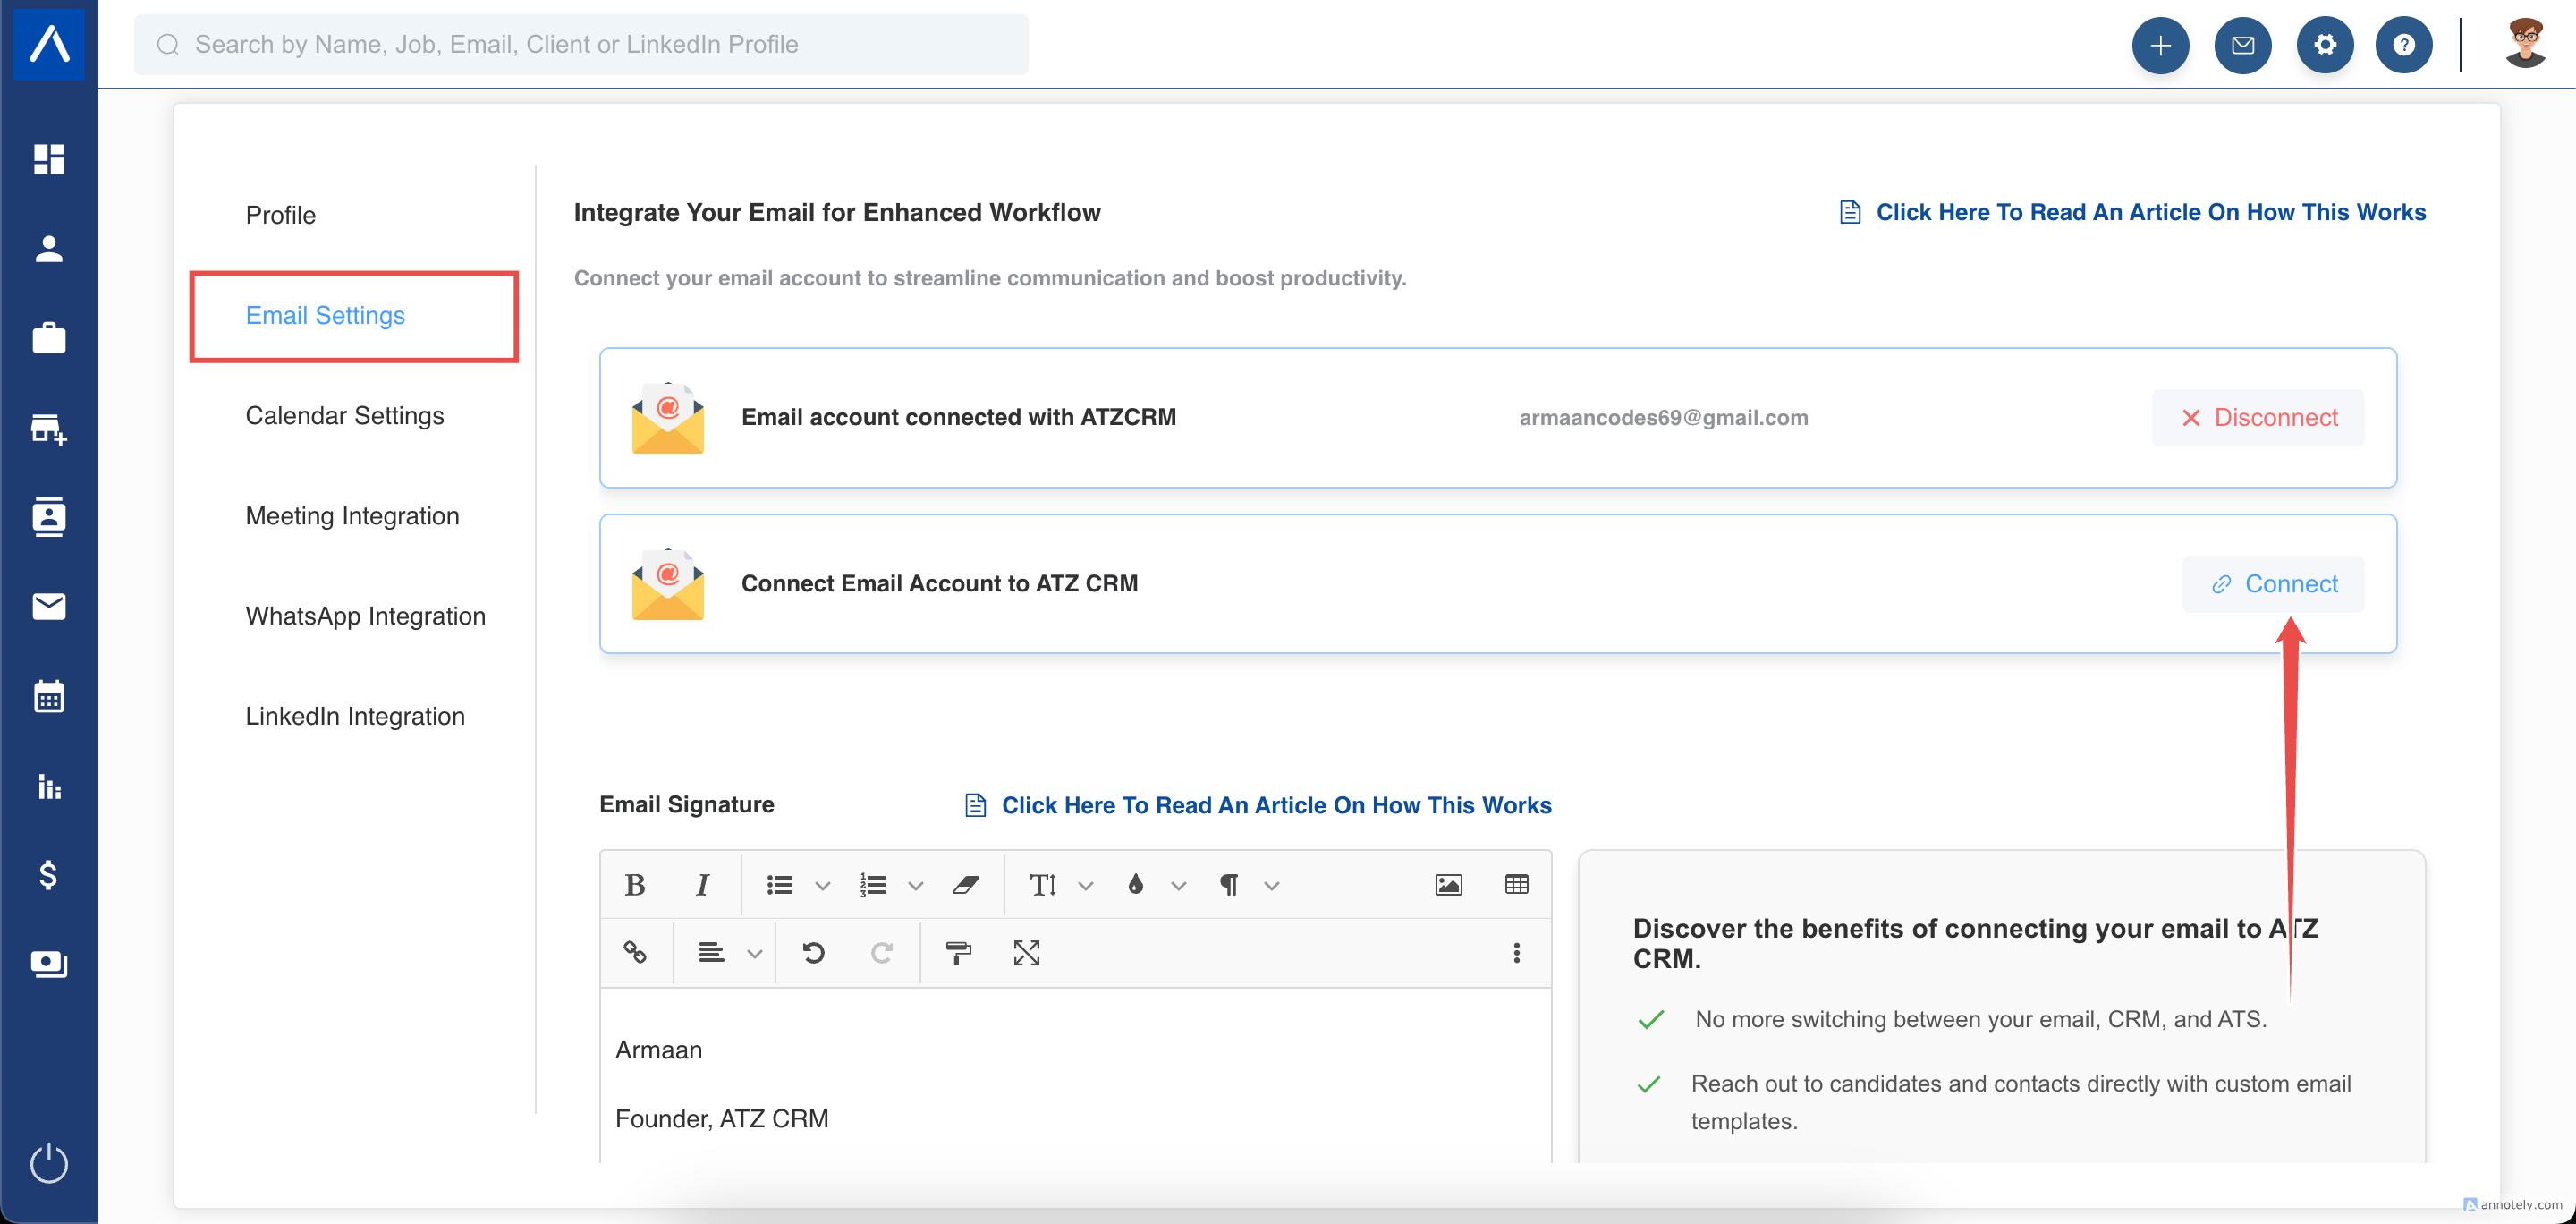Insert a table into the signature
This screenshot has height=1224, width=2576.
point(1517,885)
